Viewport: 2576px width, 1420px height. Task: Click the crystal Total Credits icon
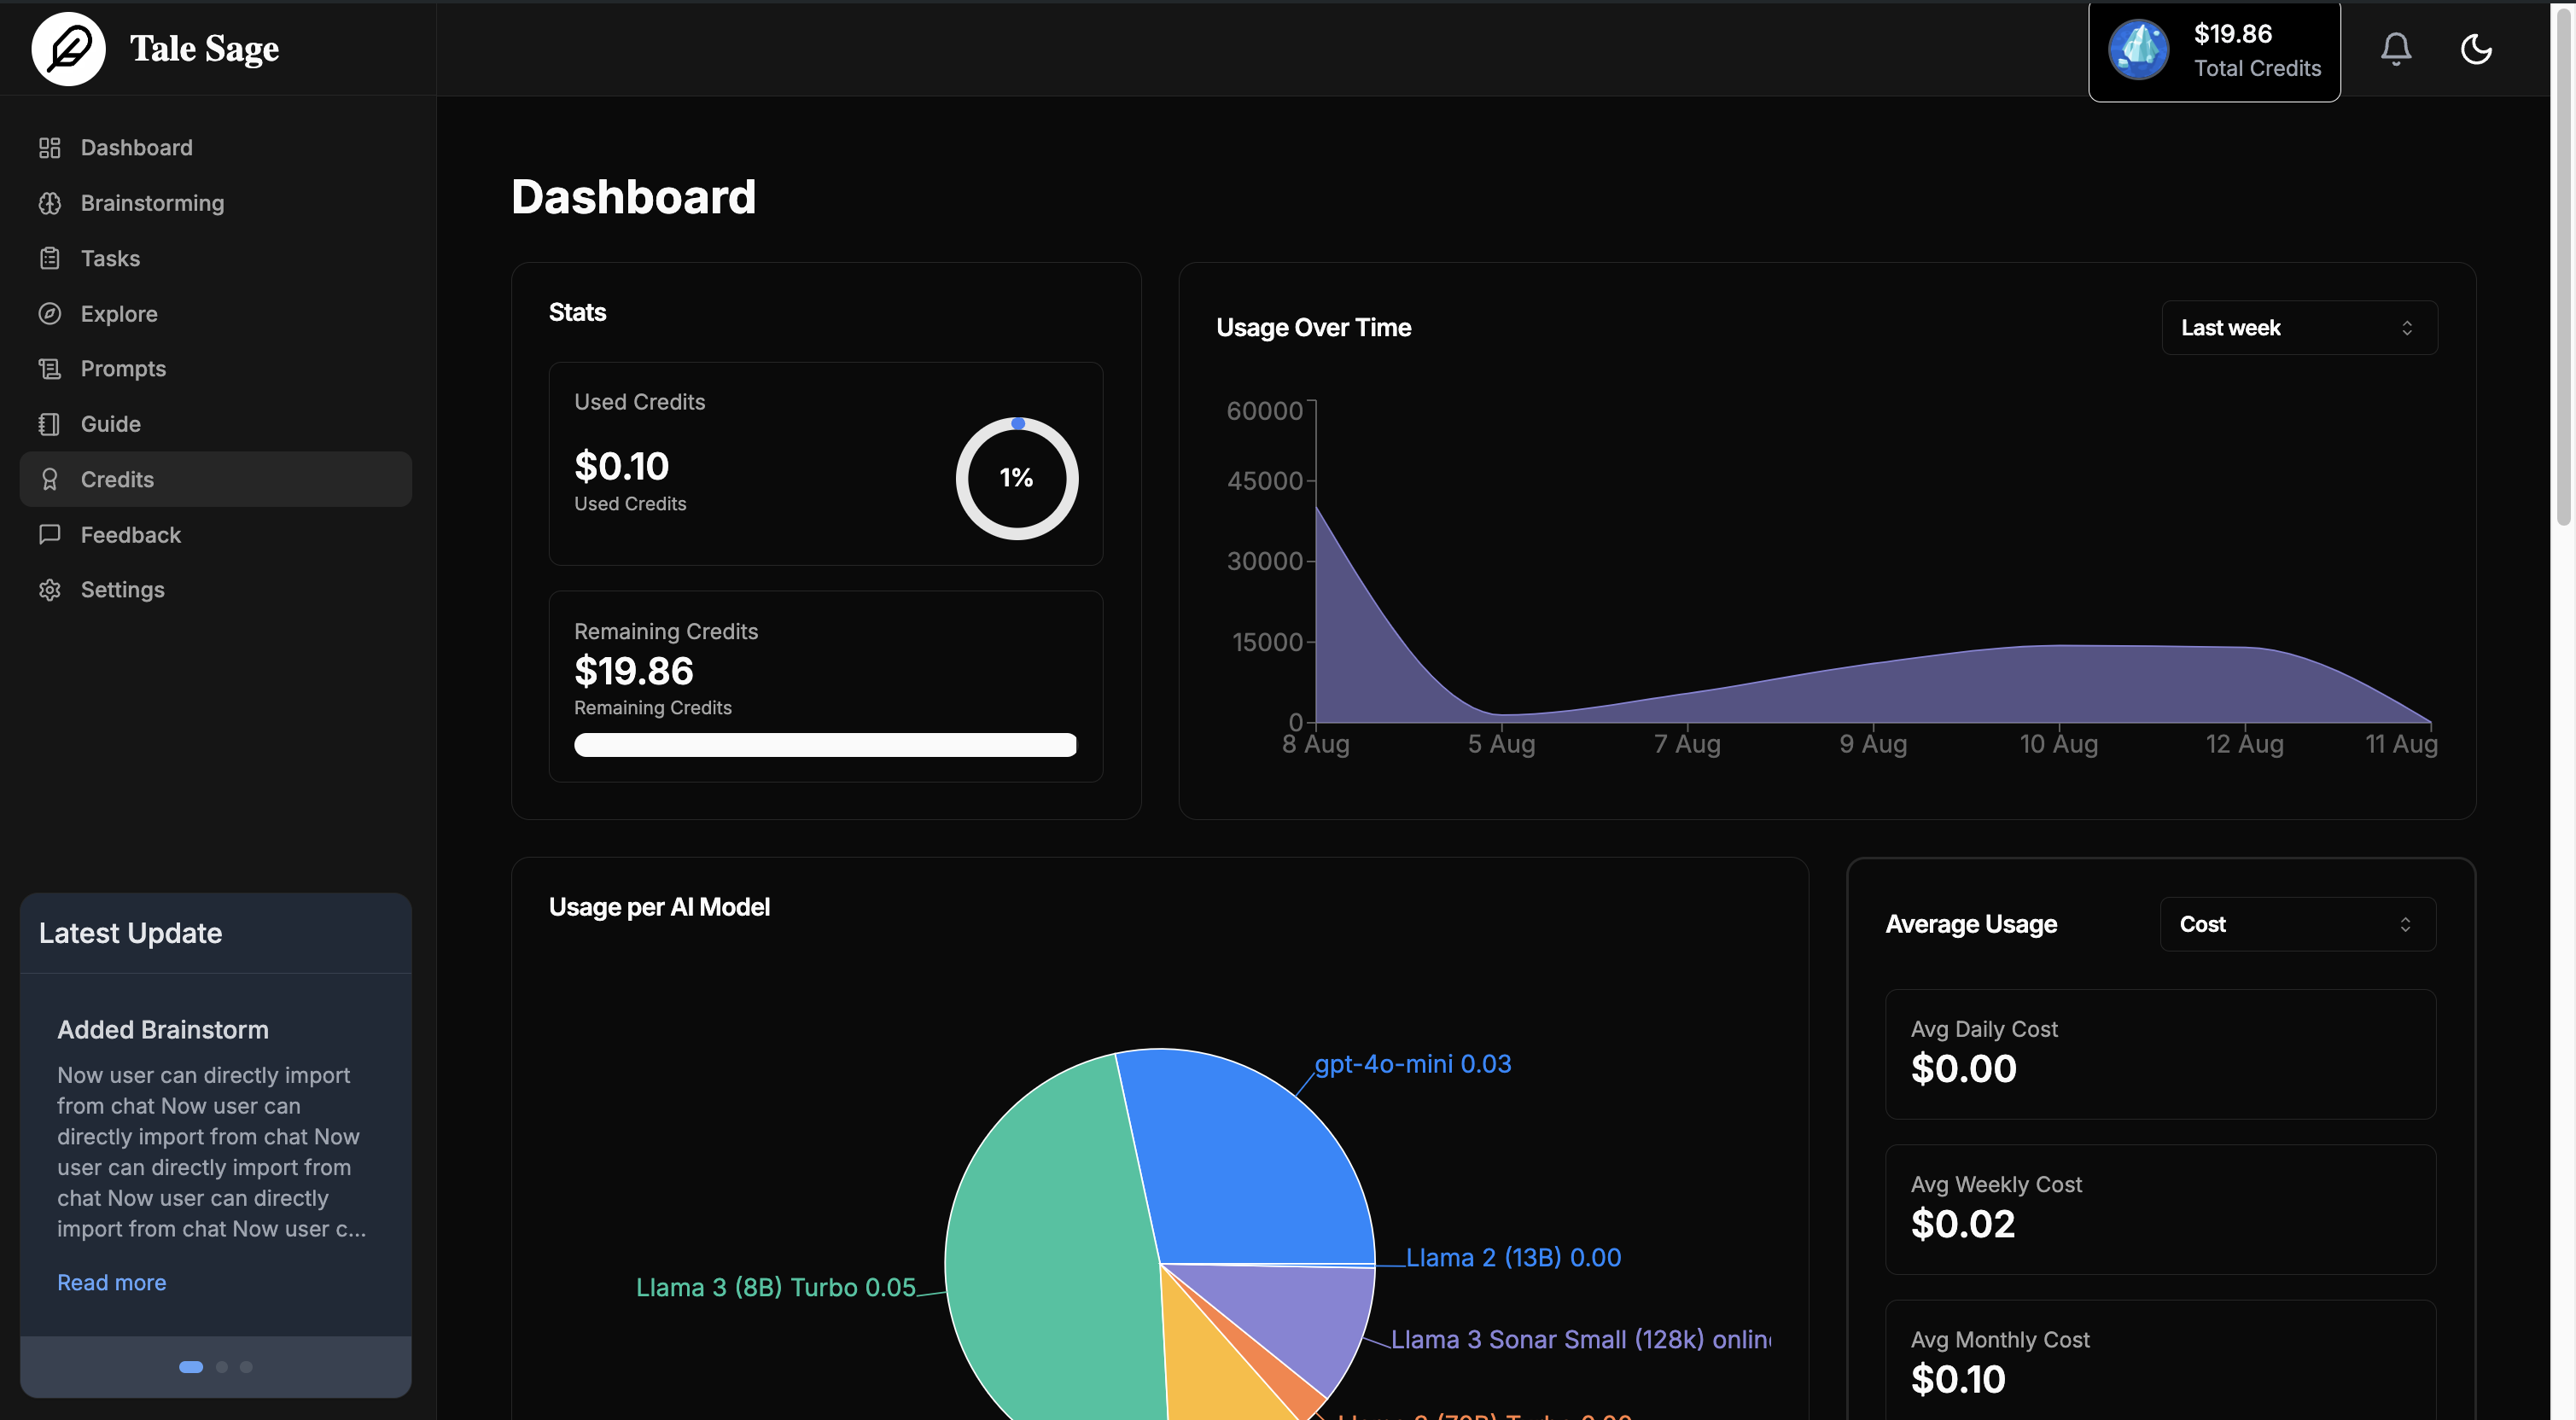coord(2139,50)
